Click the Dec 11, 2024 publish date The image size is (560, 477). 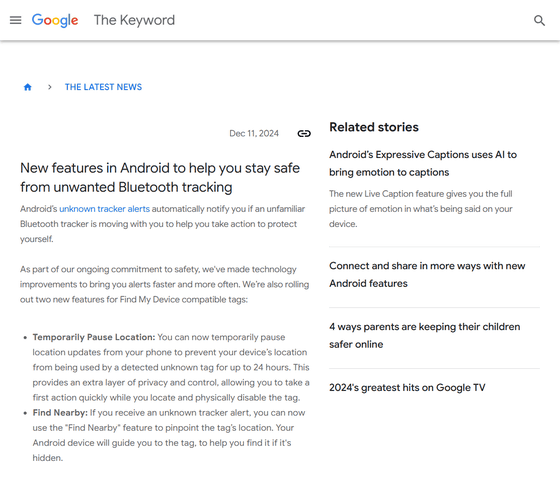254,134
